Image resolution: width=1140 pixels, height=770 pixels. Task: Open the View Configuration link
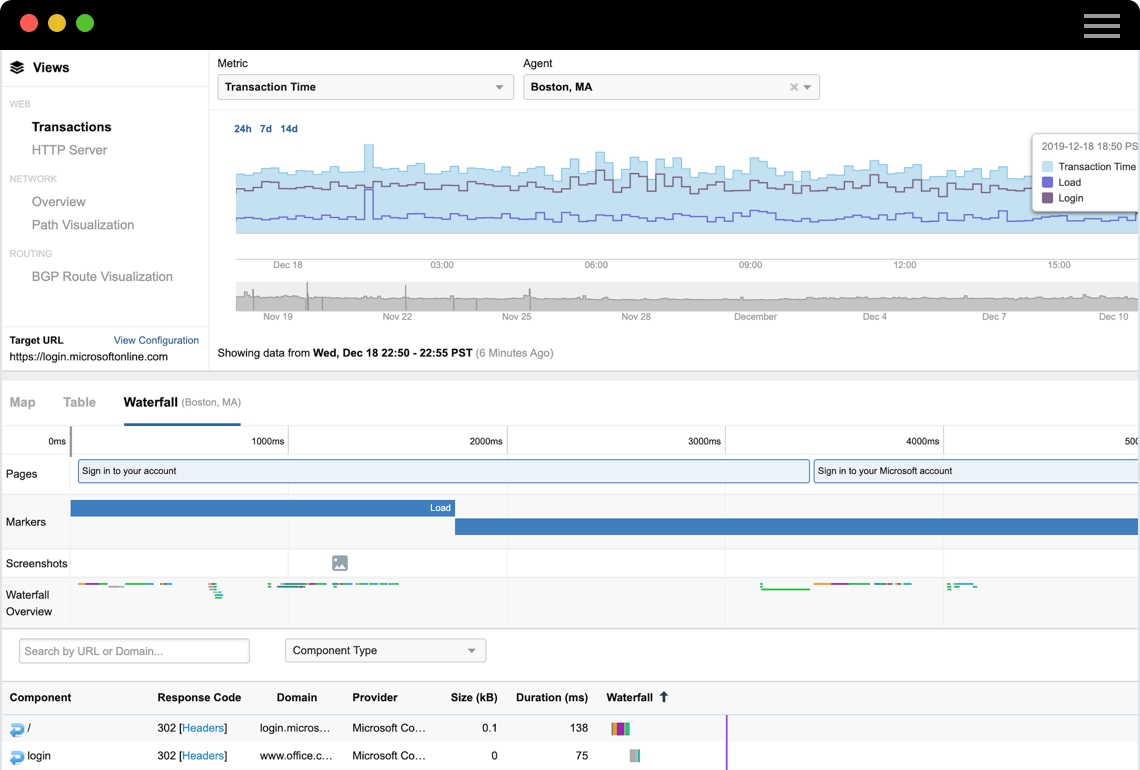pyautogui.click(x=156, y=340)
